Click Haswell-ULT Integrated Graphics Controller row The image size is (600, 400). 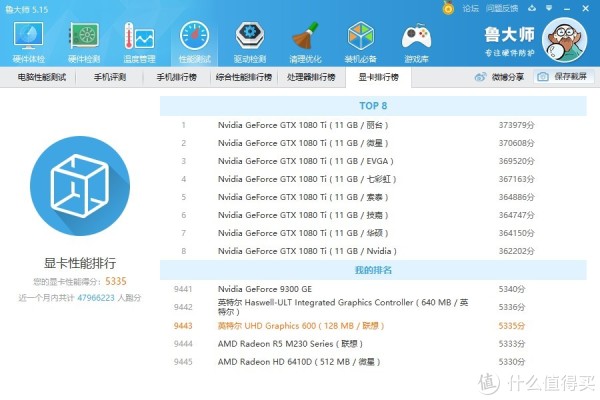pyautogui.click(x=373, y=307)
